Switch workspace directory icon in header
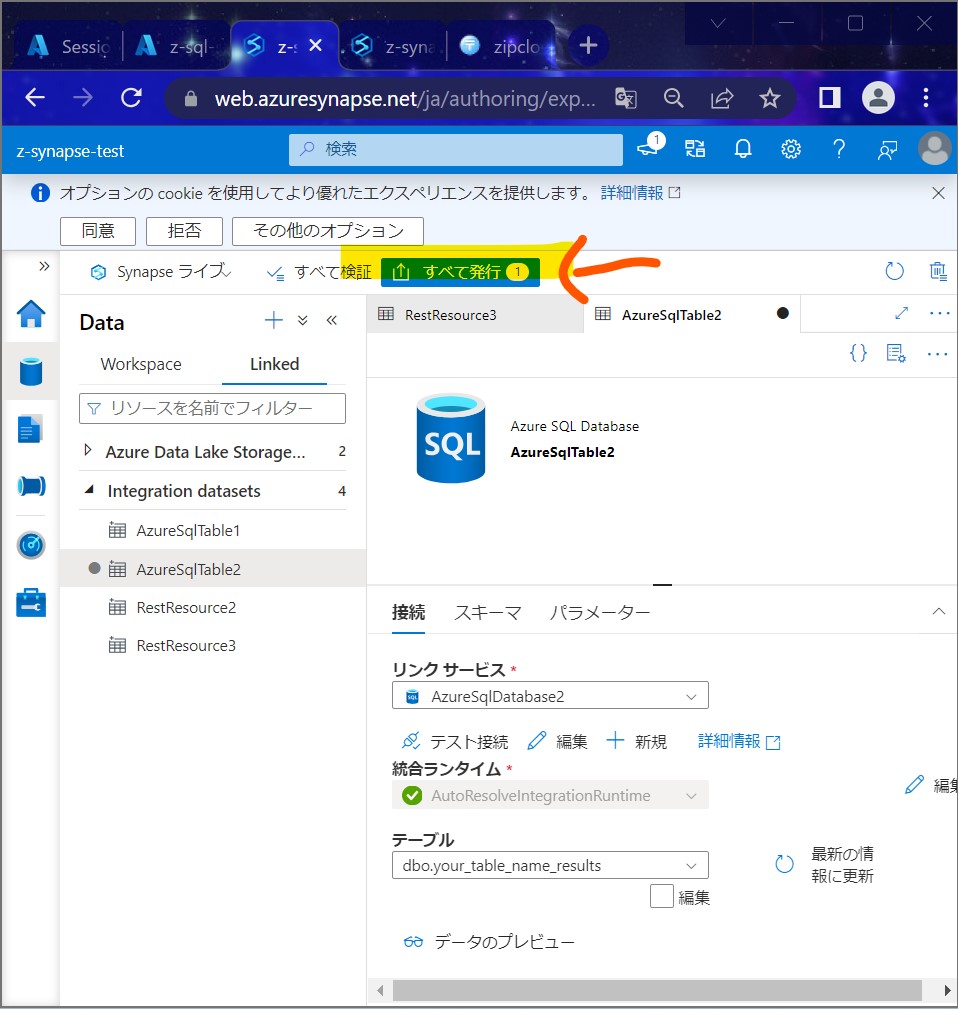The width and height of the screenshot is (958, 1009). point(695,149)
